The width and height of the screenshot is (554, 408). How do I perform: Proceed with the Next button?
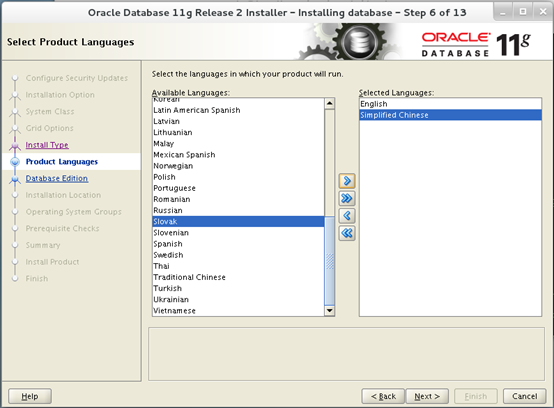tap(427, 396)
